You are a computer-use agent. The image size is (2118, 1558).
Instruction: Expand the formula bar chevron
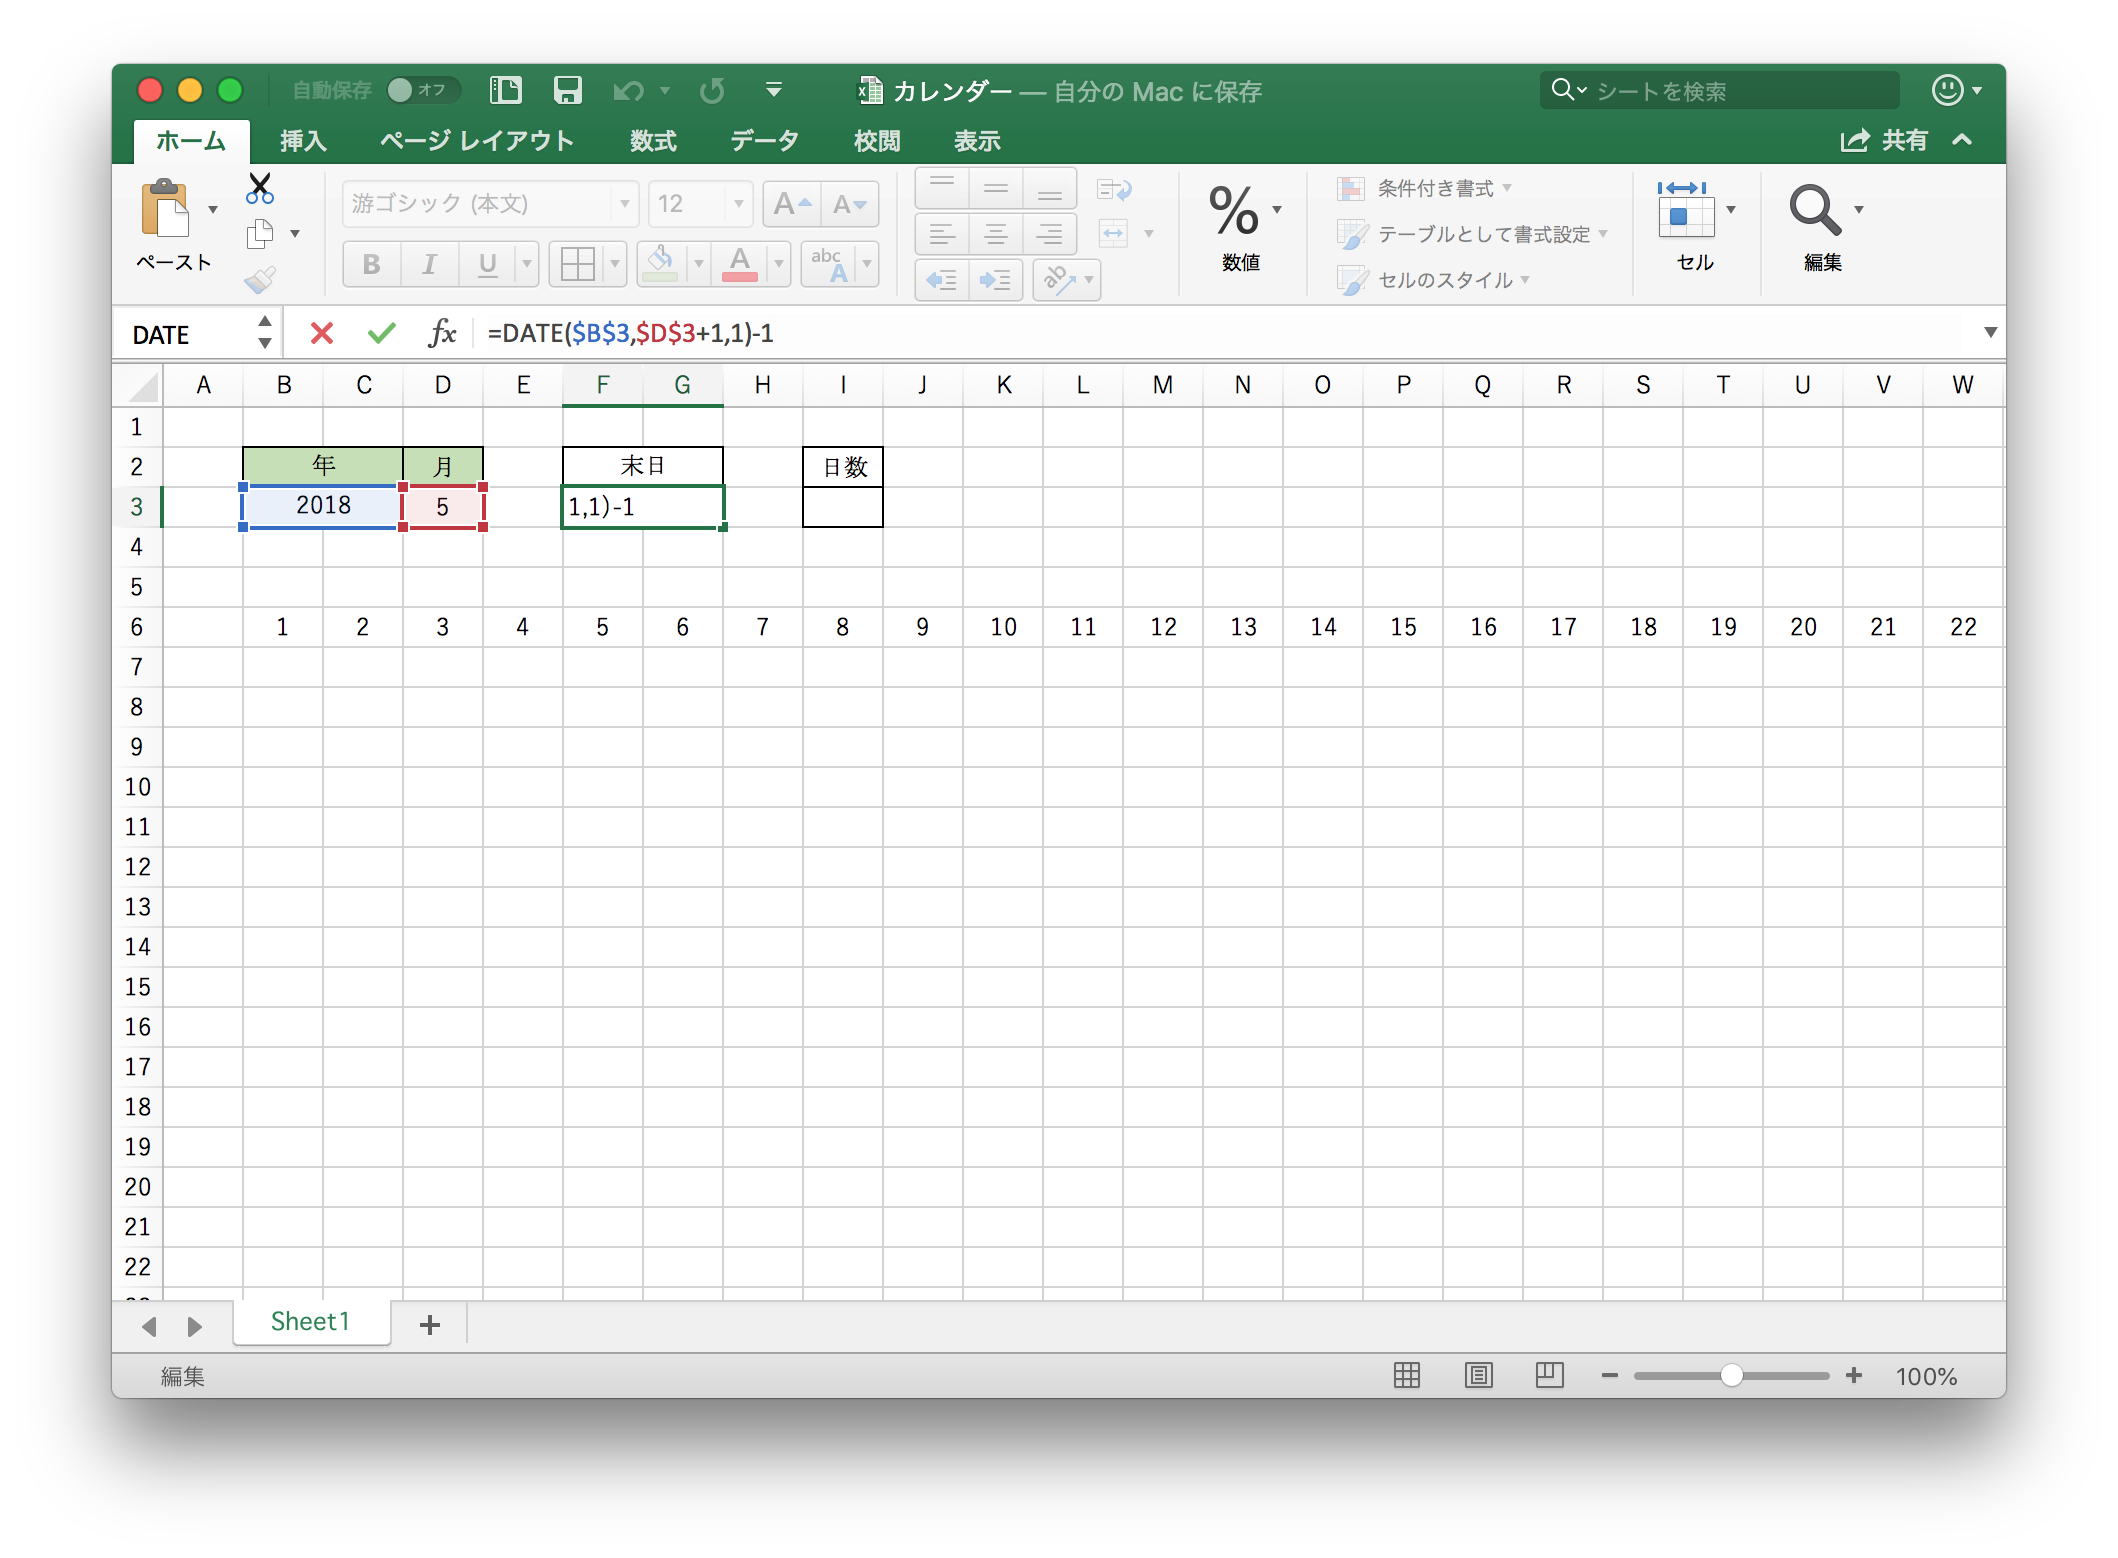[x=1989, y=333]
